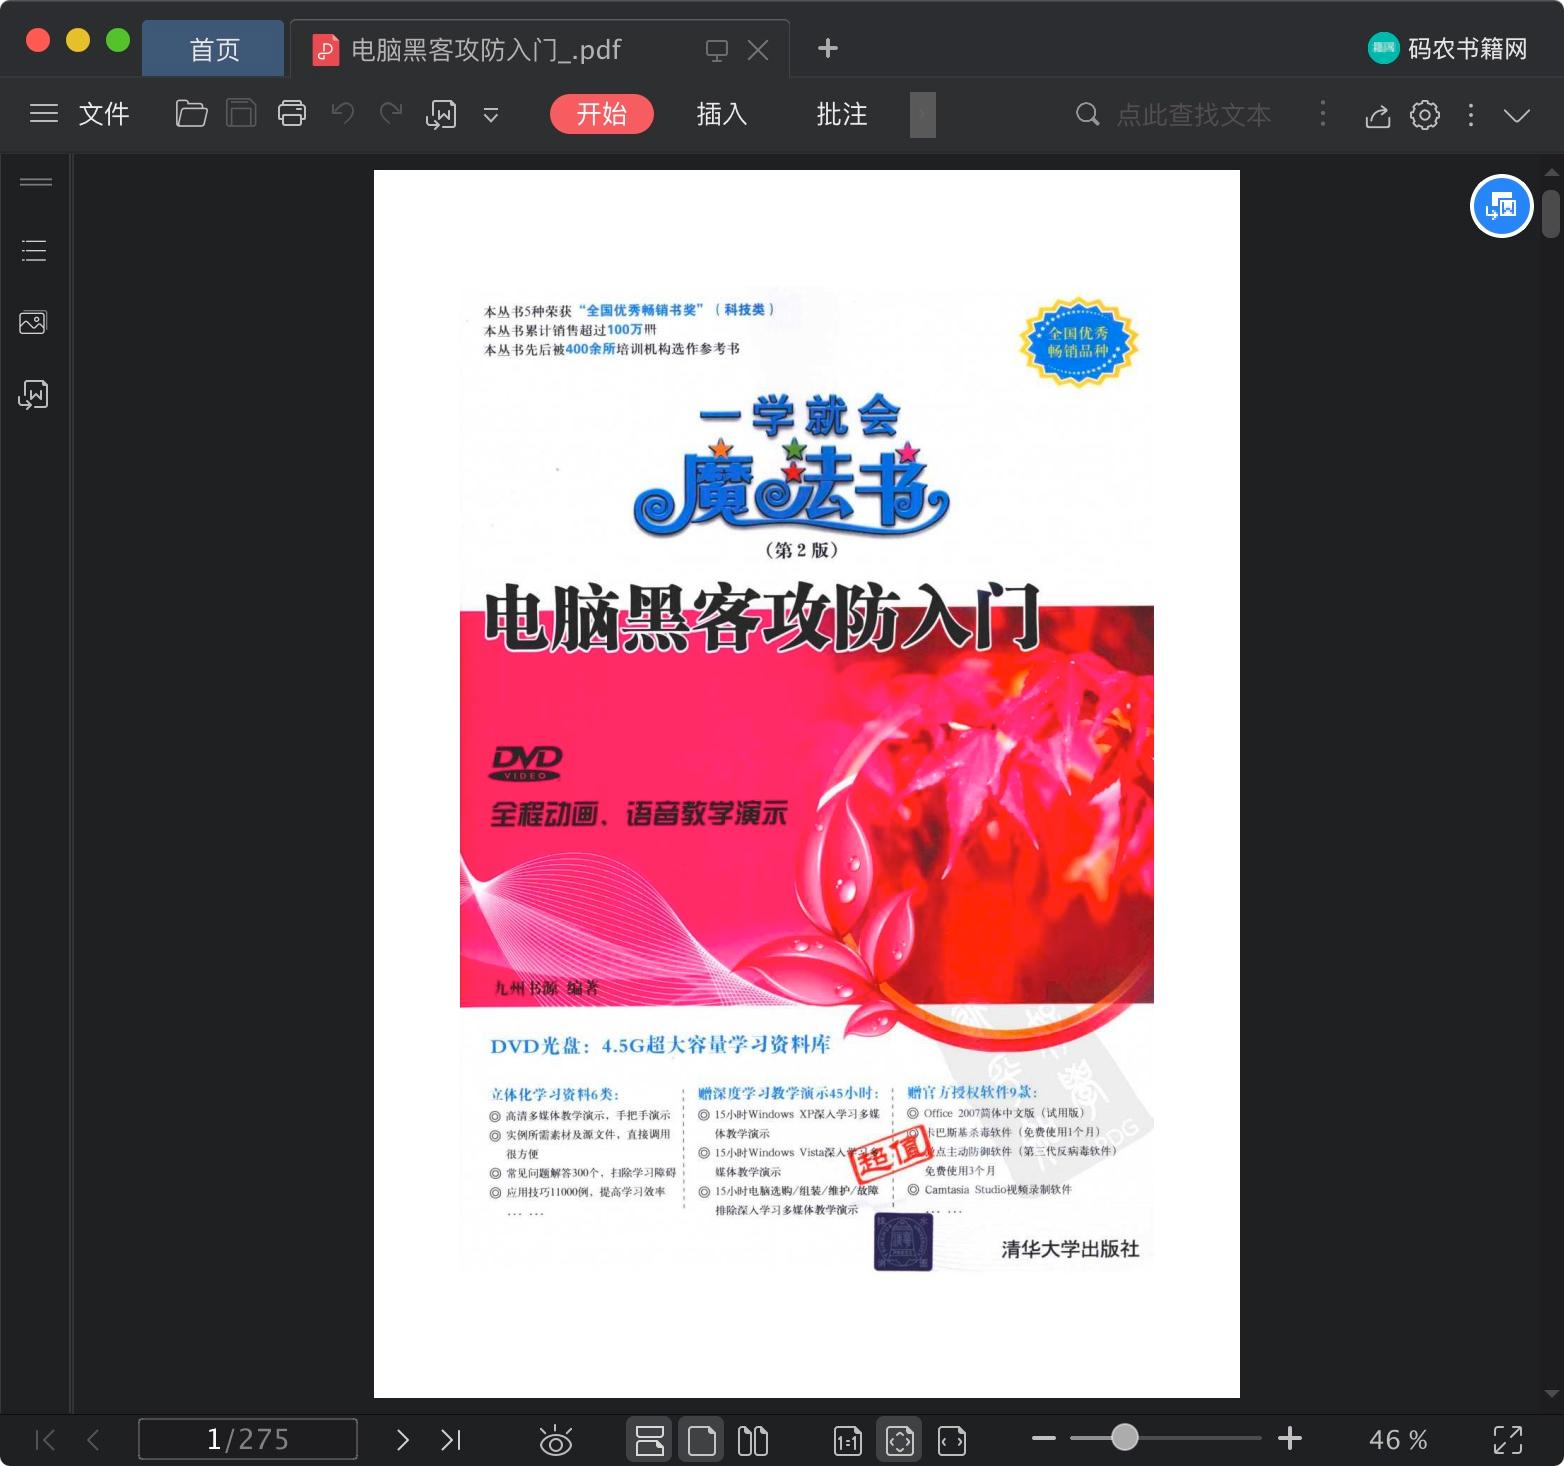The image size is (1564, 1466).
Task: Open the outline list sidebar icon
Action: [x=34, y=250]
